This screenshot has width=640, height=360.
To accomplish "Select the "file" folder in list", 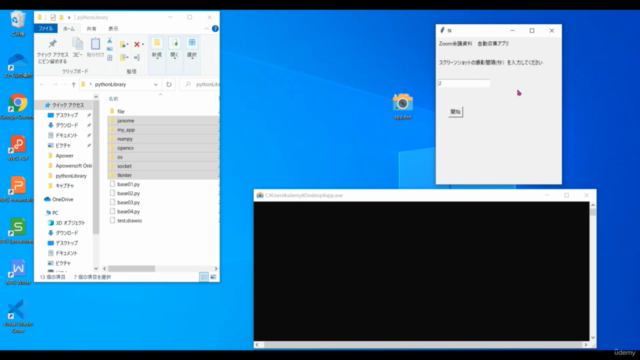I will tap(121, 111).
